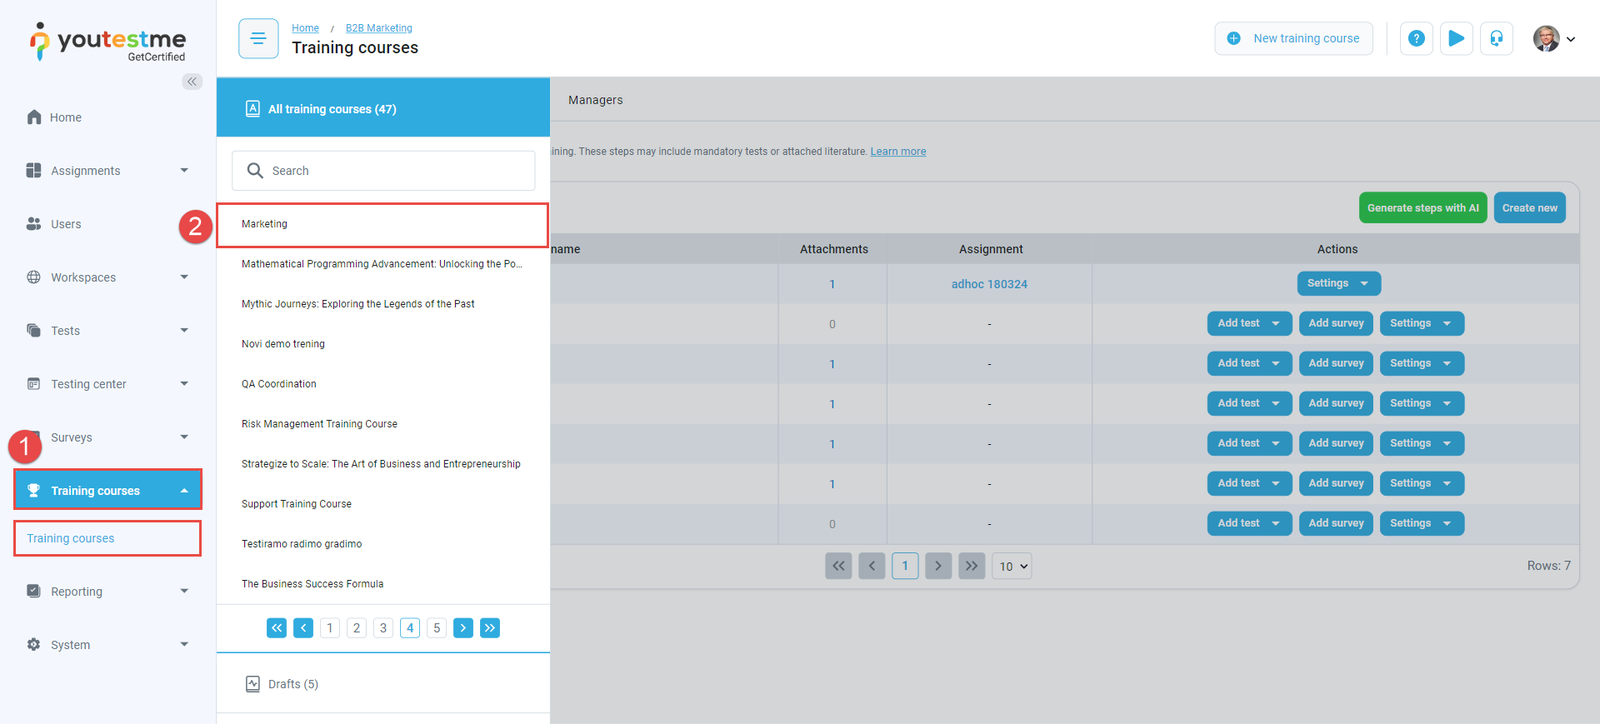Go to first page of course list
The image size is (1600, 724).
coord(277,628)
